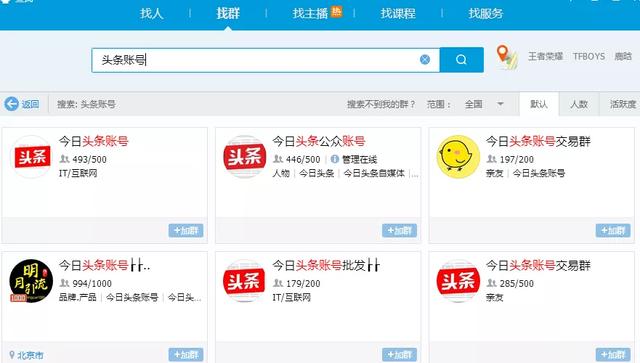This screenshot has height=363, width=640.
Task: Join the 493/500 今日头条账号 group
Action: click(x=186, y=231)
